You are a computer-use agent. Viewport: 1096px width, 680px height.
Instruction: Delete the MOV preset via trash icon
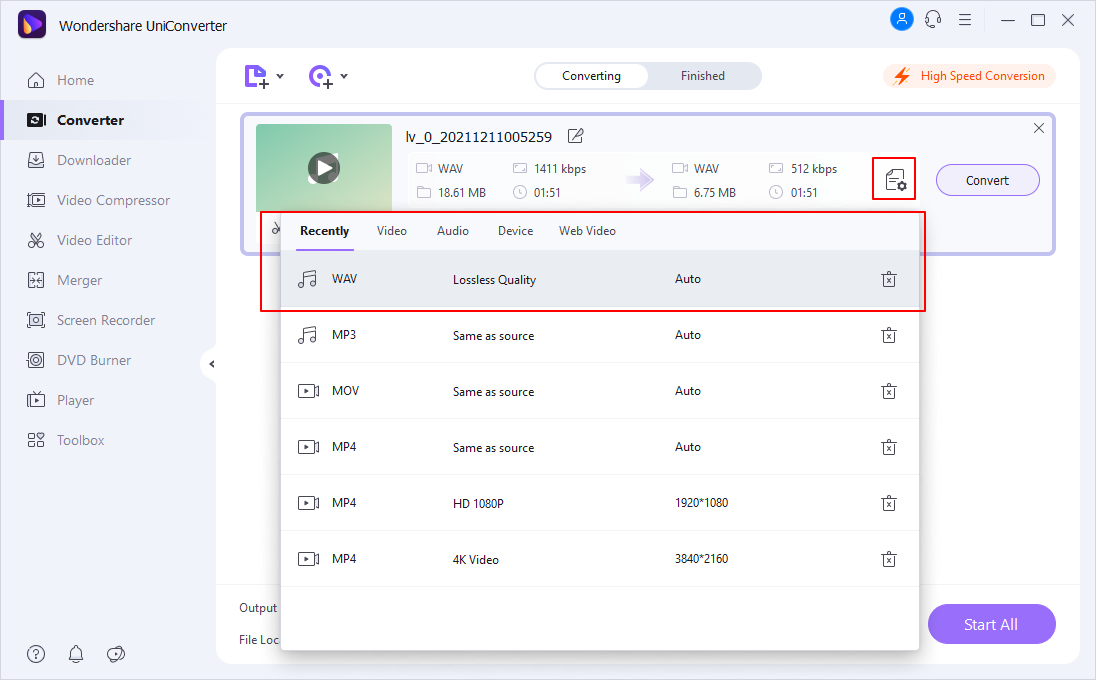[x=889, y=391]
